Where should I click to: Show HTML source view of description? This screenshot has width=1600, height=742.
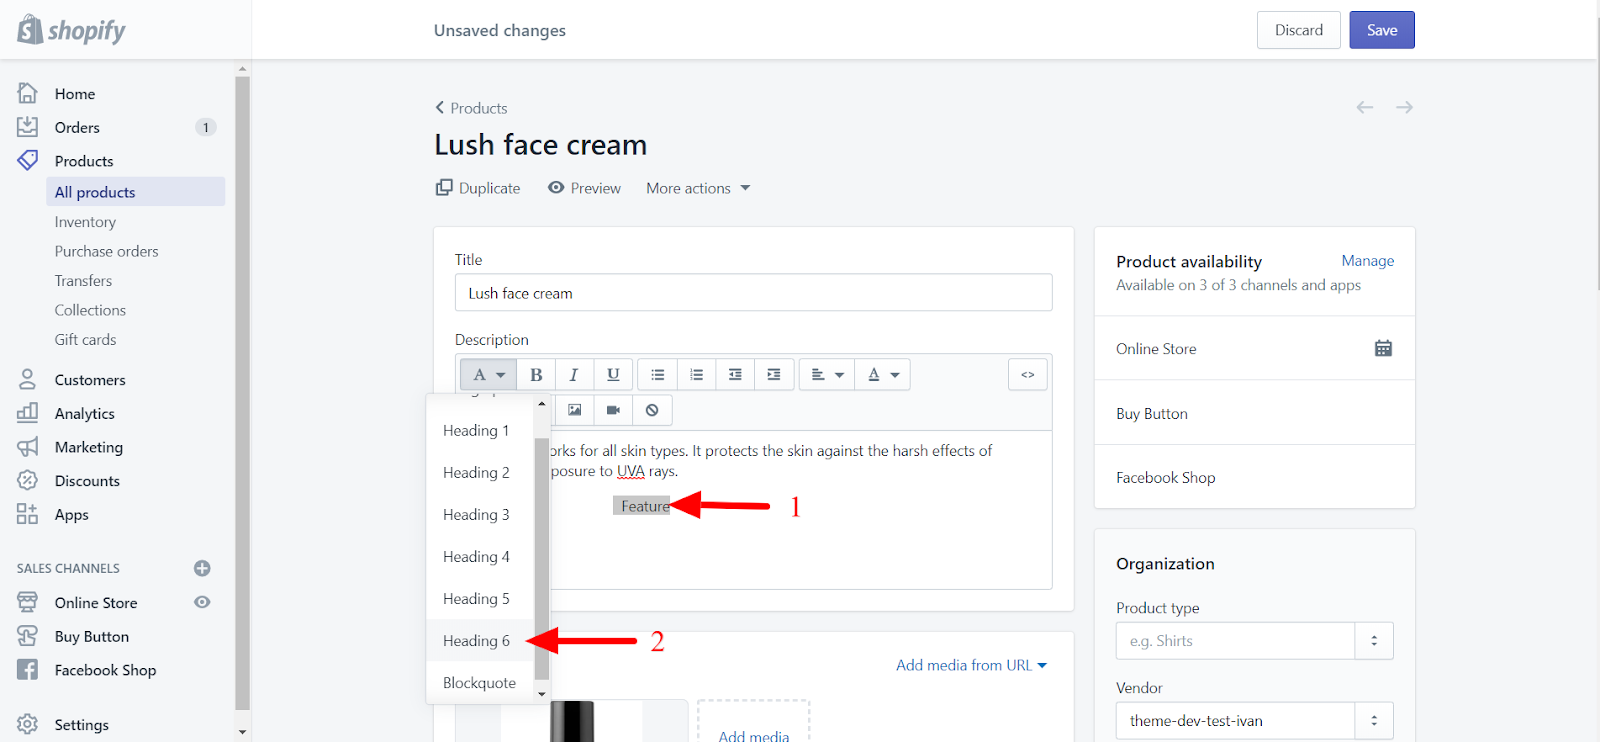1028,375
